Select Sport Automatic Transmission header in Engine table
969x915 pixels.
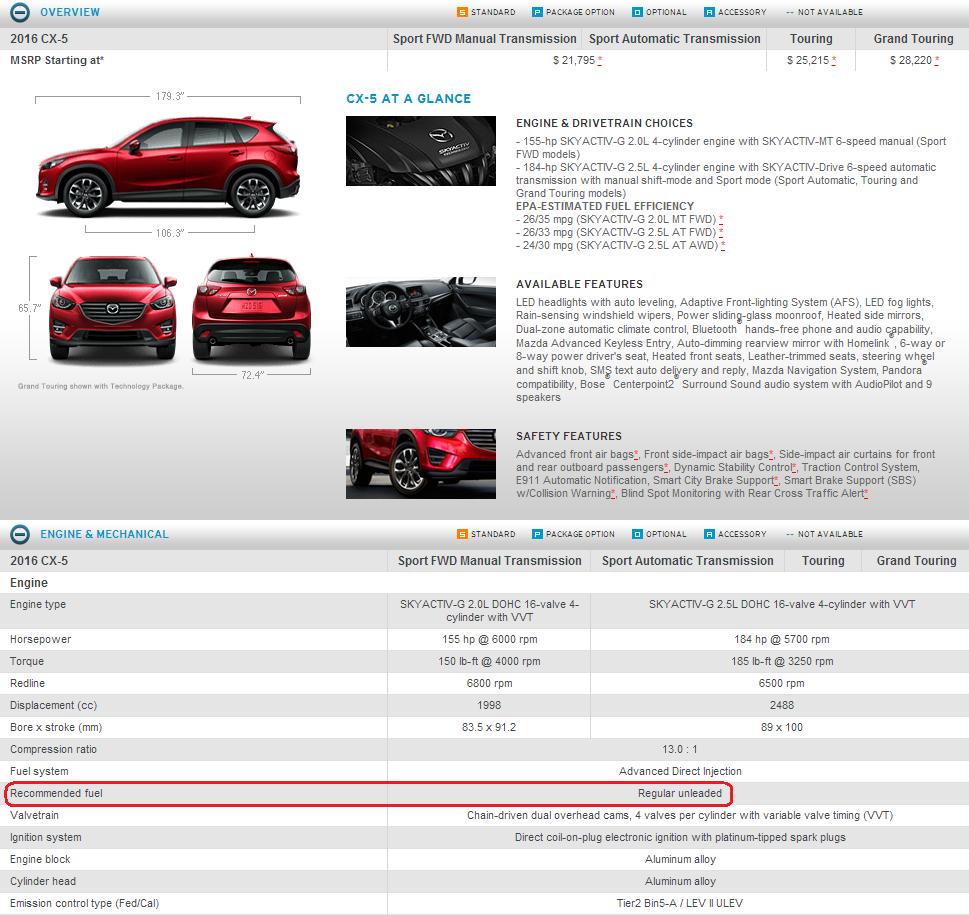(x=687, y=561)
